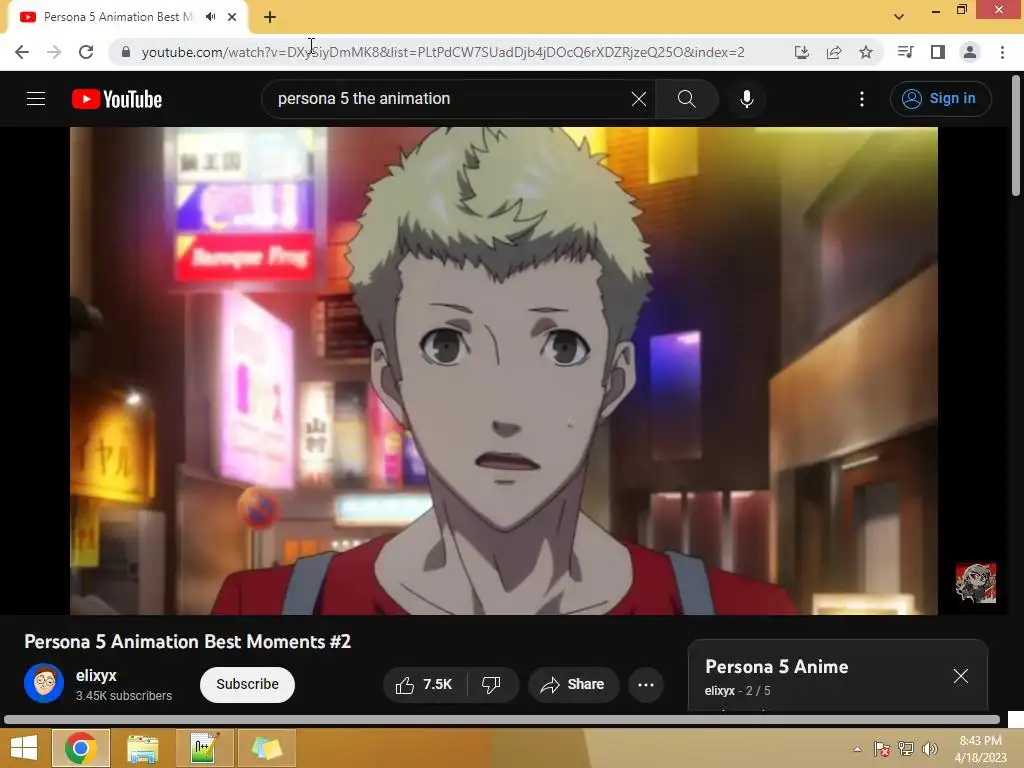Click the YouTube search magnifier button

(686, 99)
